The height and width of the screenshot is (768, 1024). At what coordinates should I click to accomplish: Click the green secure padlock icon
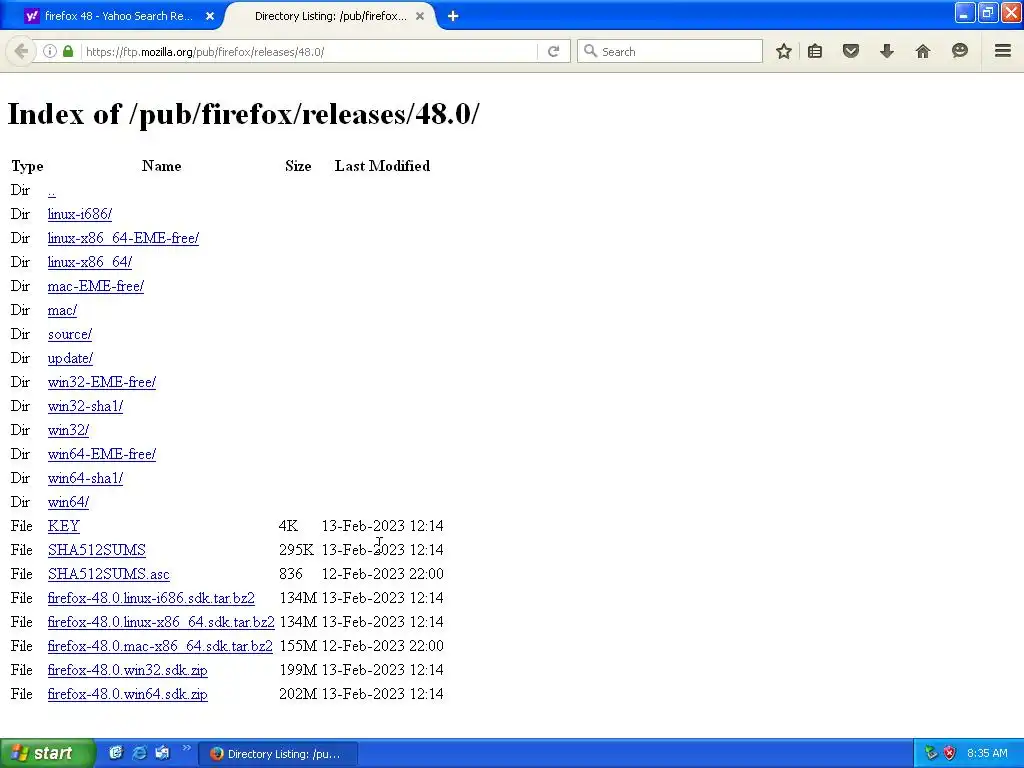[68, 51]
